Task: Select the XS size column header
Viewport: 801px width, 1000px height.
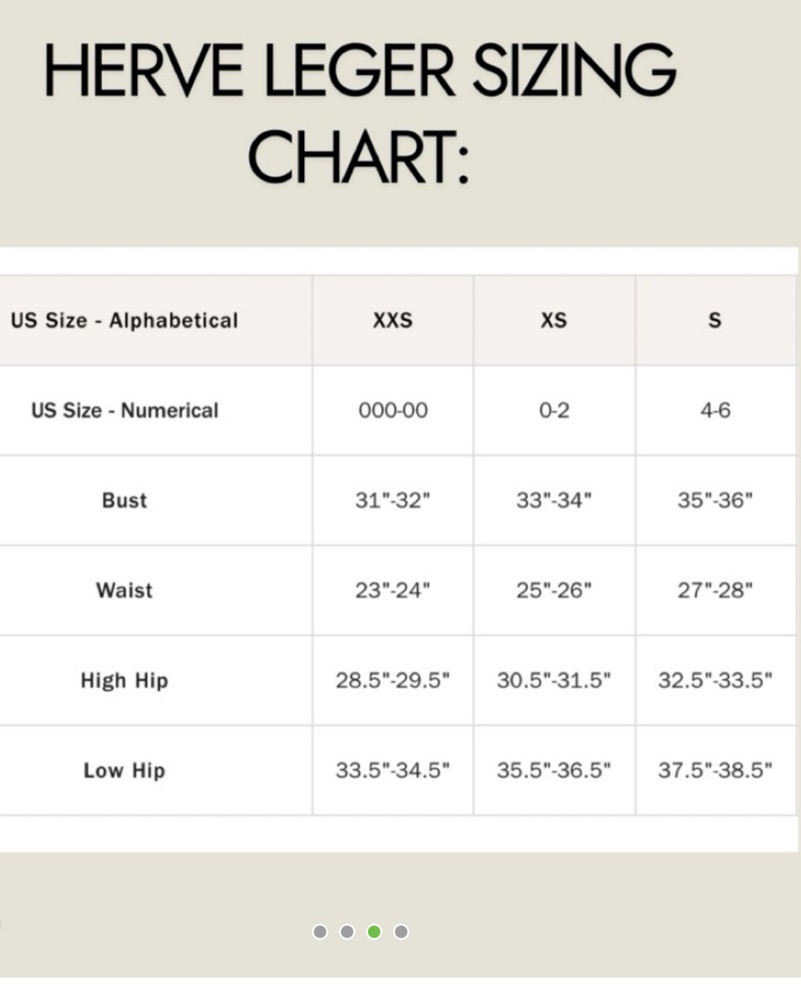Action: (554, 321)
